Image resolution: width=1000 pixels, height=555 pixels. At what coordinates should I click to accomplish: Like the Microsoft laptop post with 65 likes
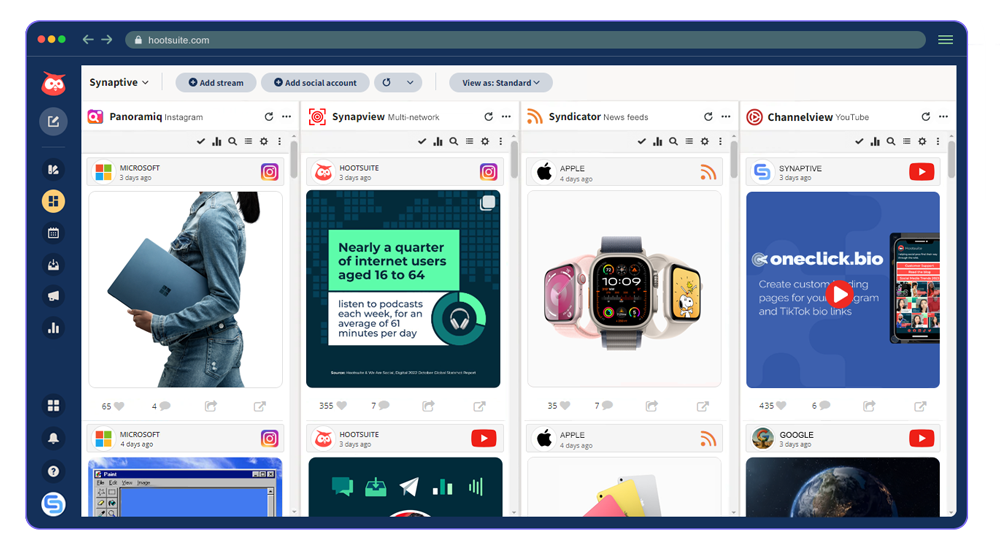(119, 406)
